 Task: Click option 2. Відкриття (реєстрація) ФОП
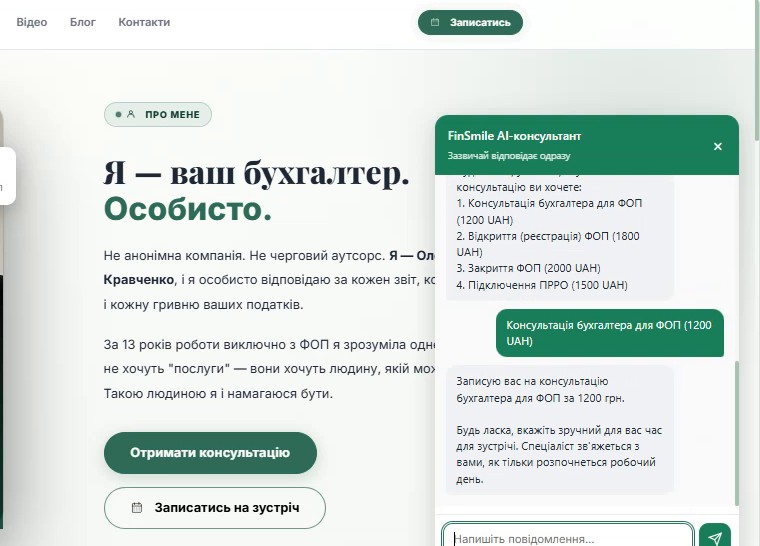pyautogui.click(x=548, y=244)
